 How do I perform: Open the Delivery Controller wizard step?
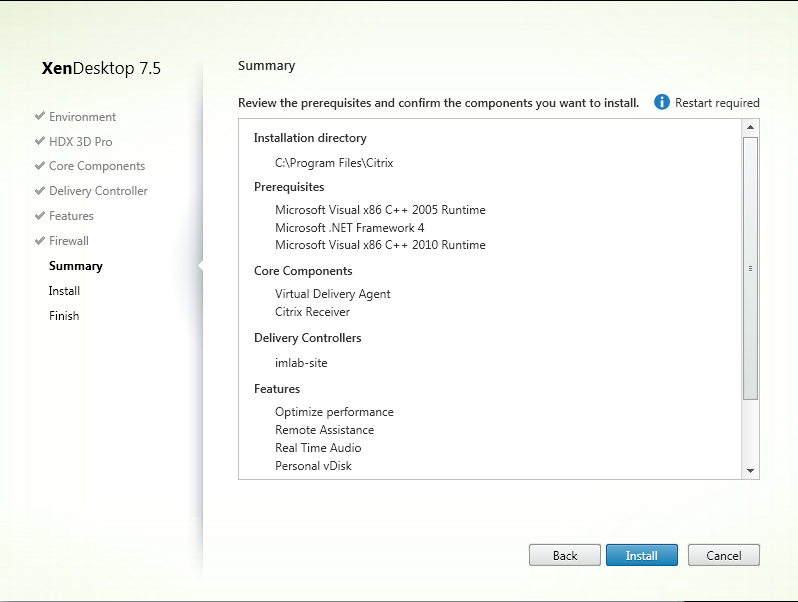click(98, 191)
